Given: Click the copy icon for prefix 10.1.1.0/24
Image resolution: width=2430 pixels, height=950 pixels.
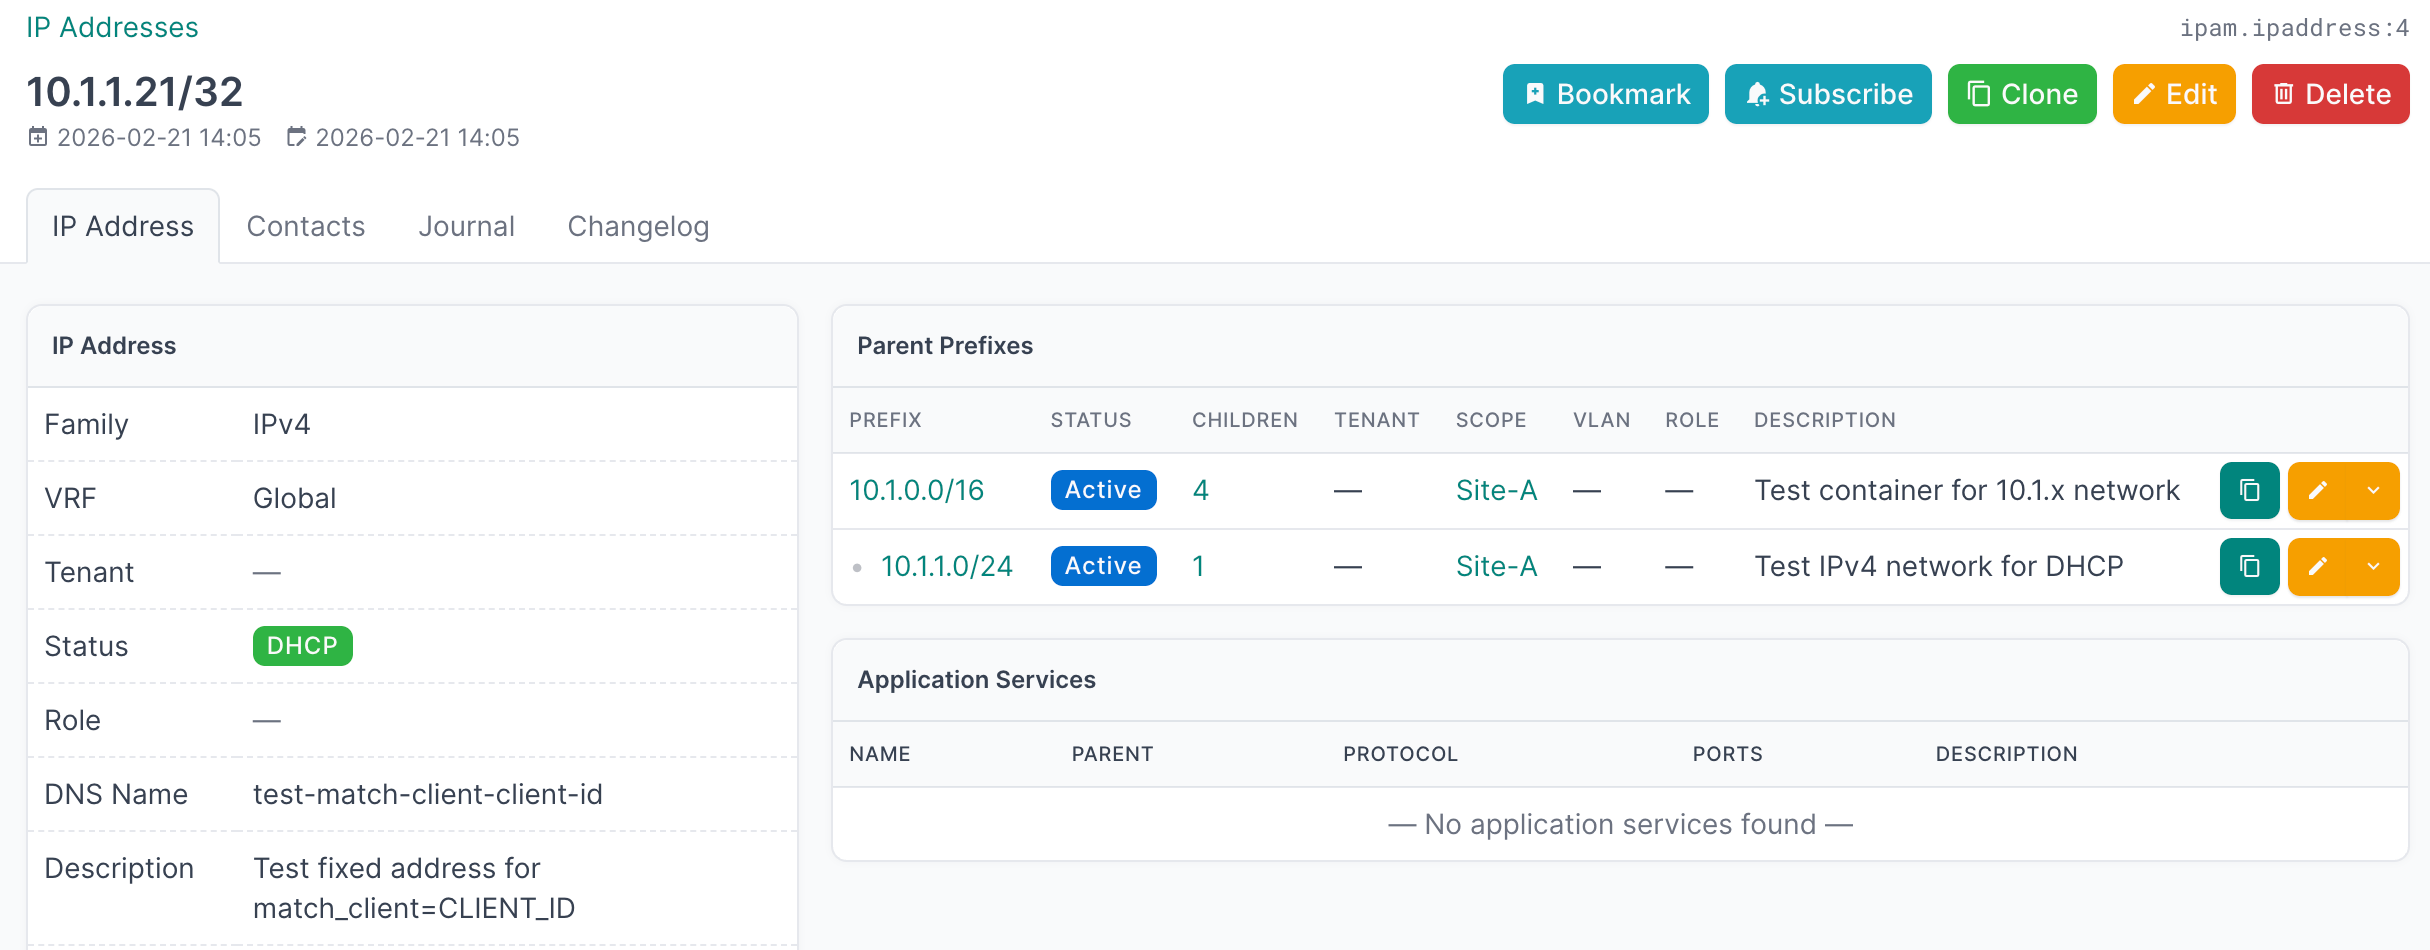Looking at the screenshot, I should point(2249,567).
